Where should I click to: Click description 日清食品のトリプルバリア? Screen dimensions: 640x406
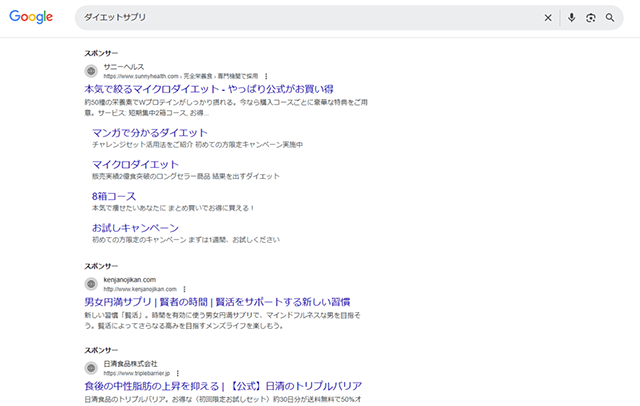point(223,399)
